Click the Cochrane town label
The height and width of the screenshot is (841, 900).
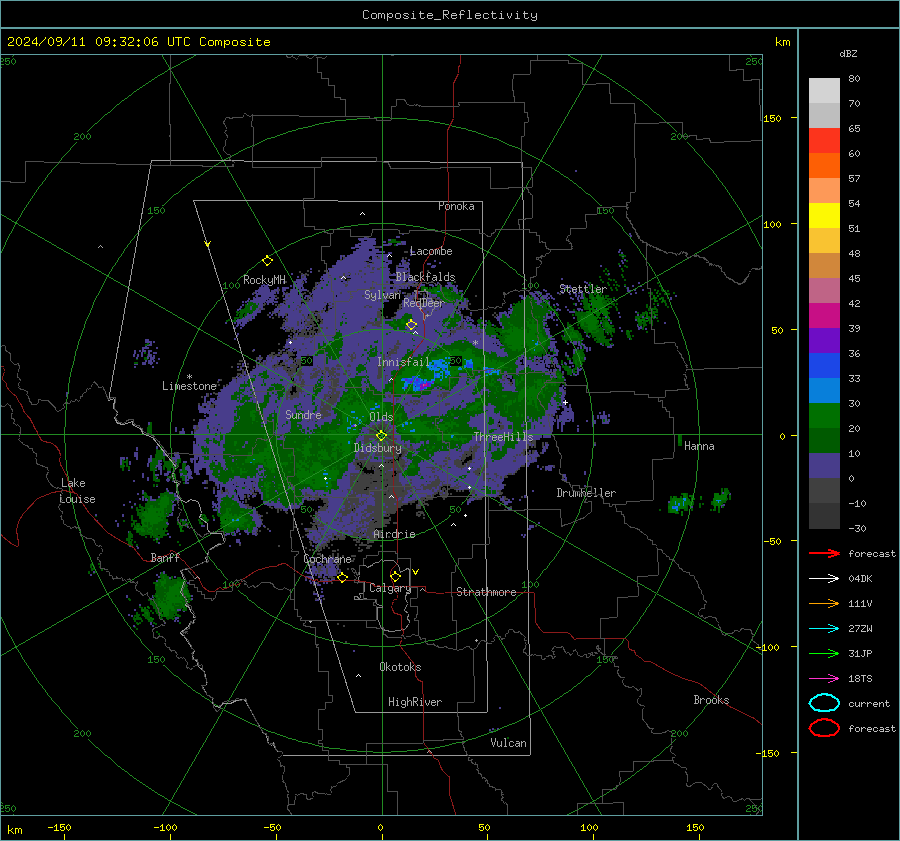click(x=327, y=559)
